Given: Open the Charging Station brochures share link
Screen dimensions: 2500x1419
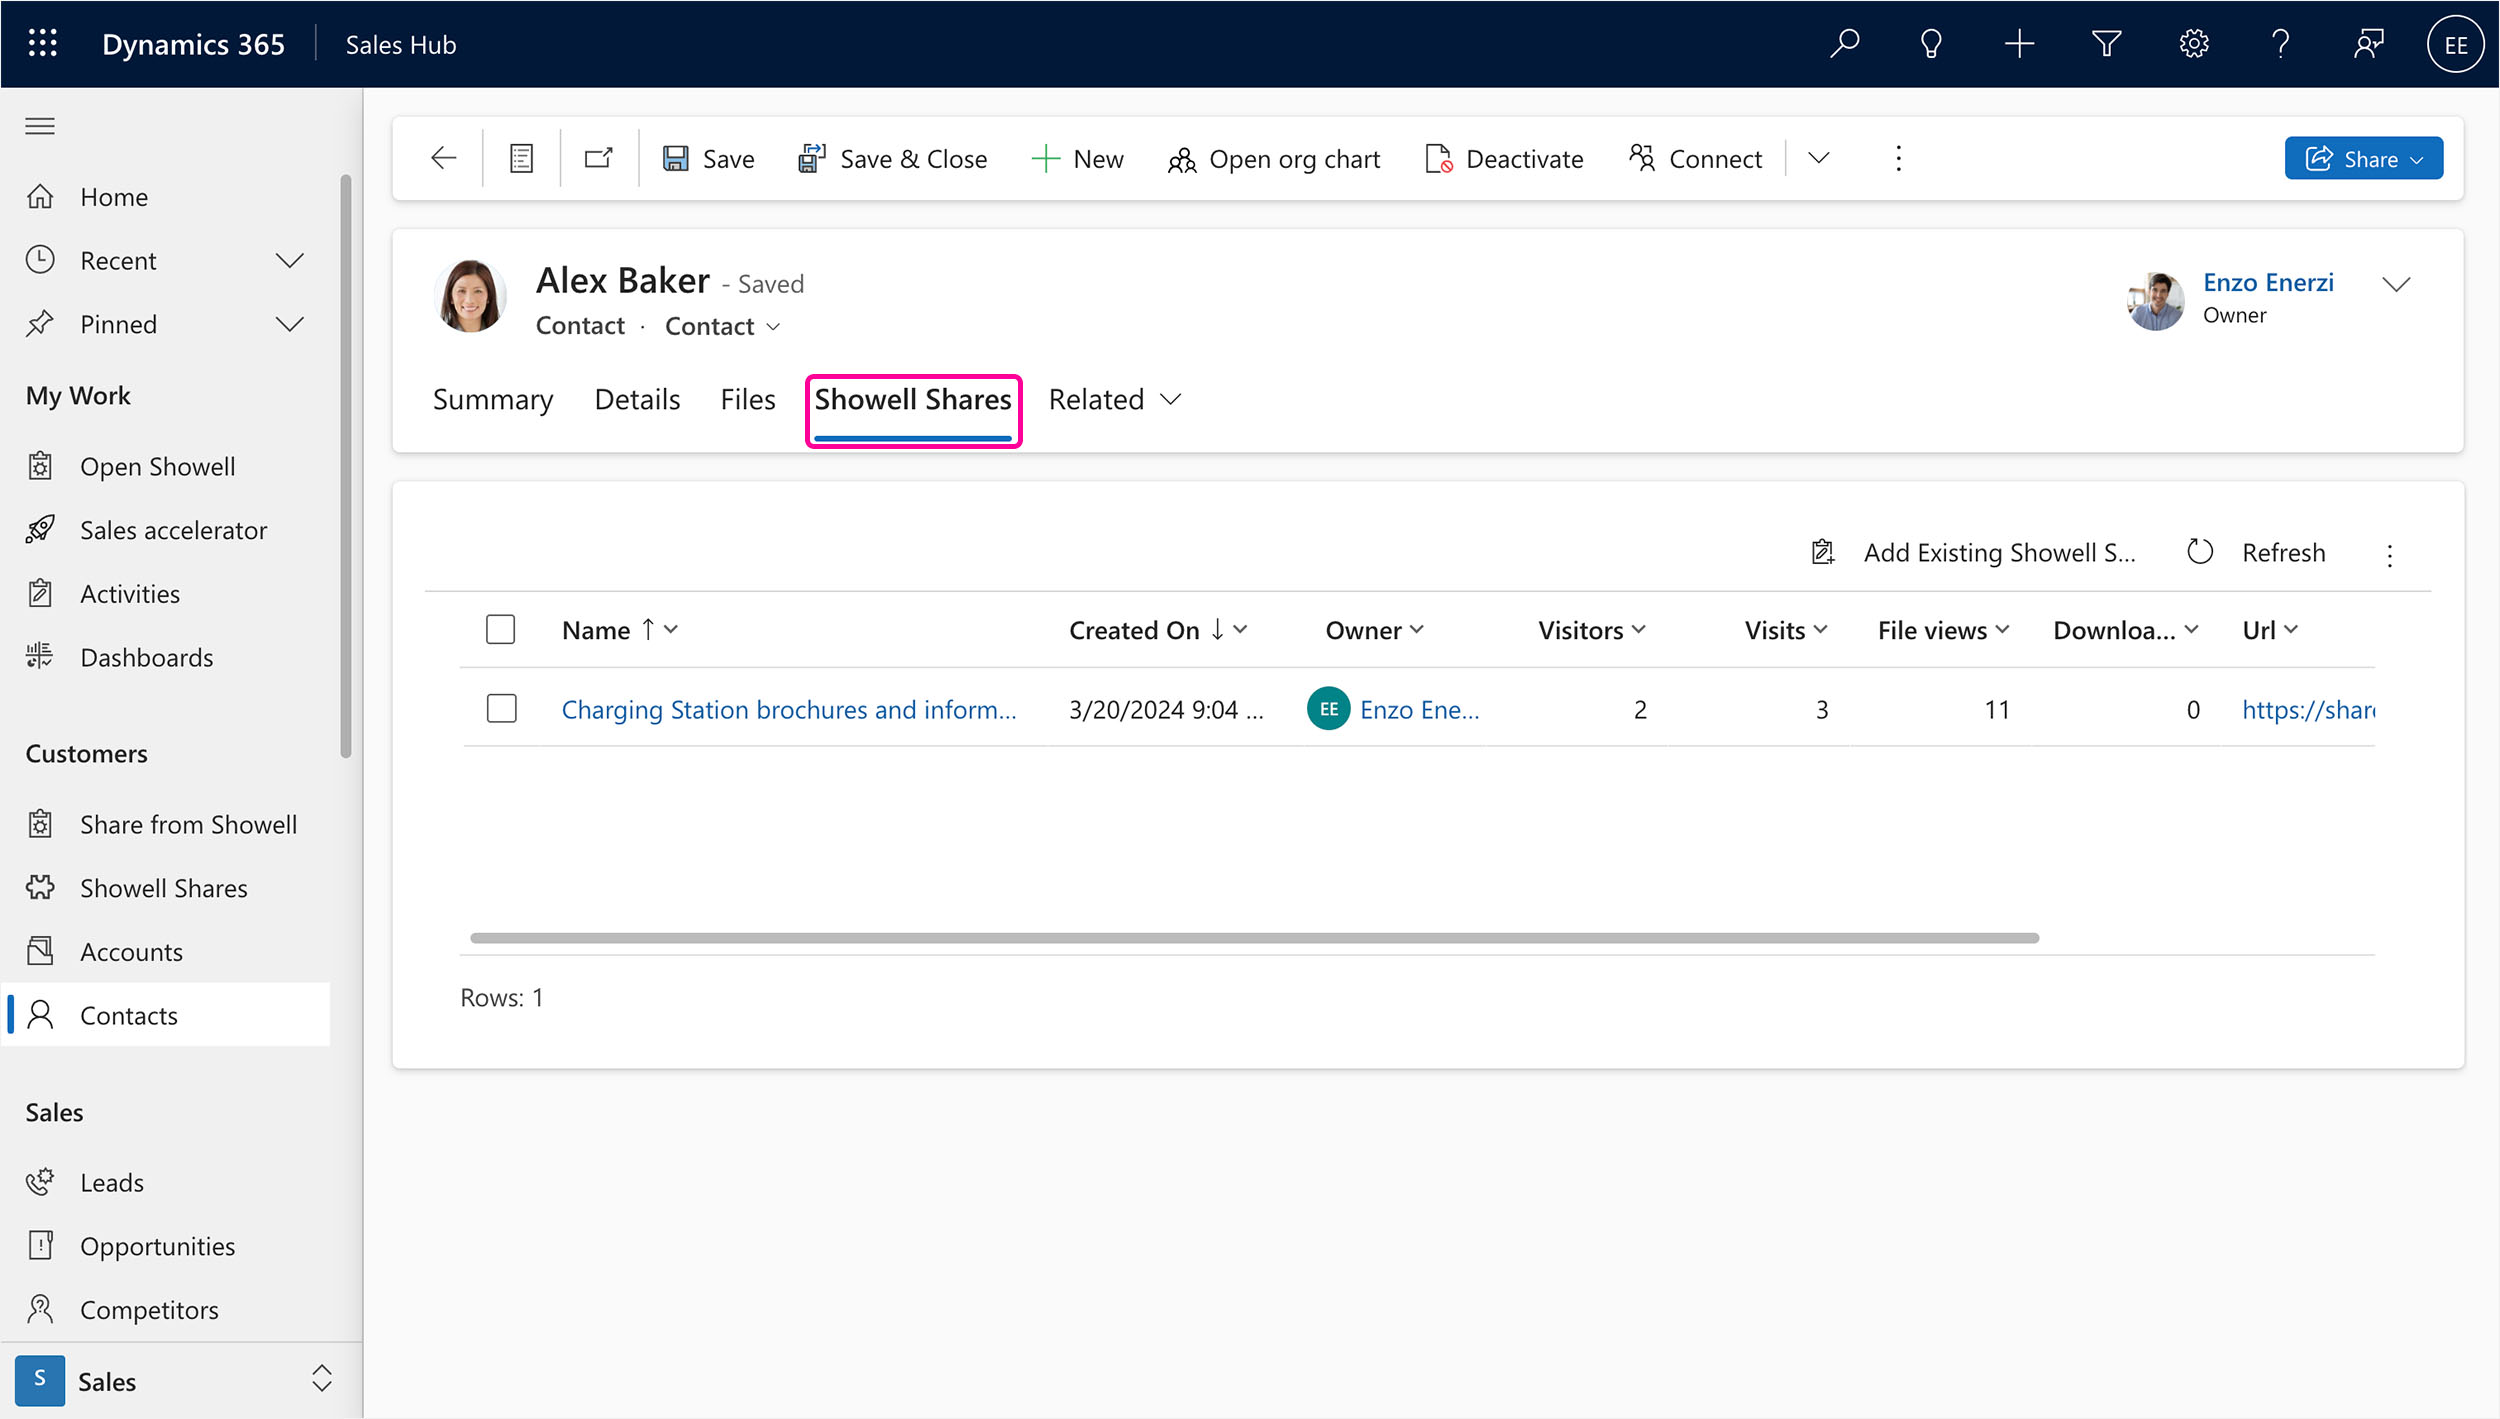Looking at the screenshot, I should [x=788, y=709].
